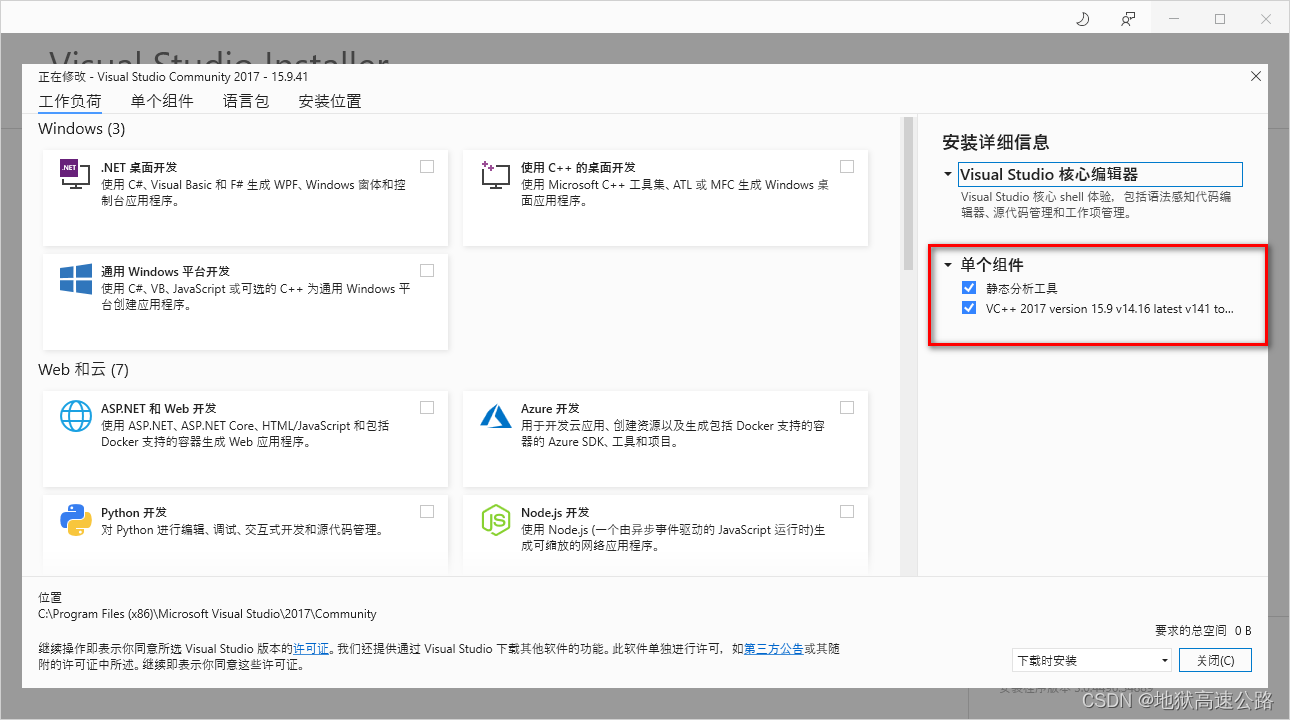Open the feedback icon in title bar
This screenshot has height=720, width=1290.
[x=1128, y=18]
